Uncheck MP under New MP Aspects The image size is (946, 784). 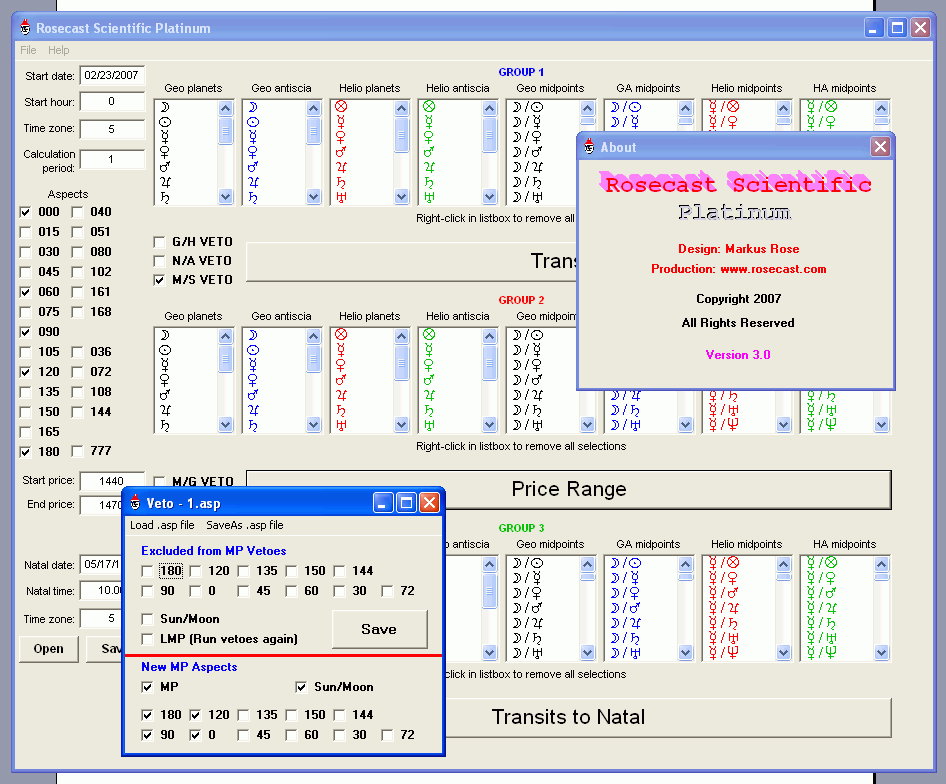[x=147, y=687]
